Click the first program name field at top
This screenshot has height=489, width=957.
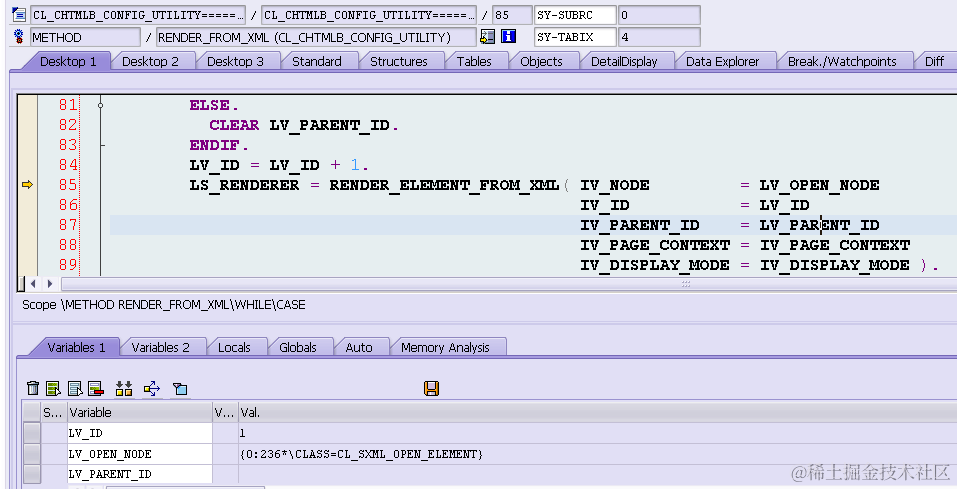pyautogui.click(x=137, y=15)
